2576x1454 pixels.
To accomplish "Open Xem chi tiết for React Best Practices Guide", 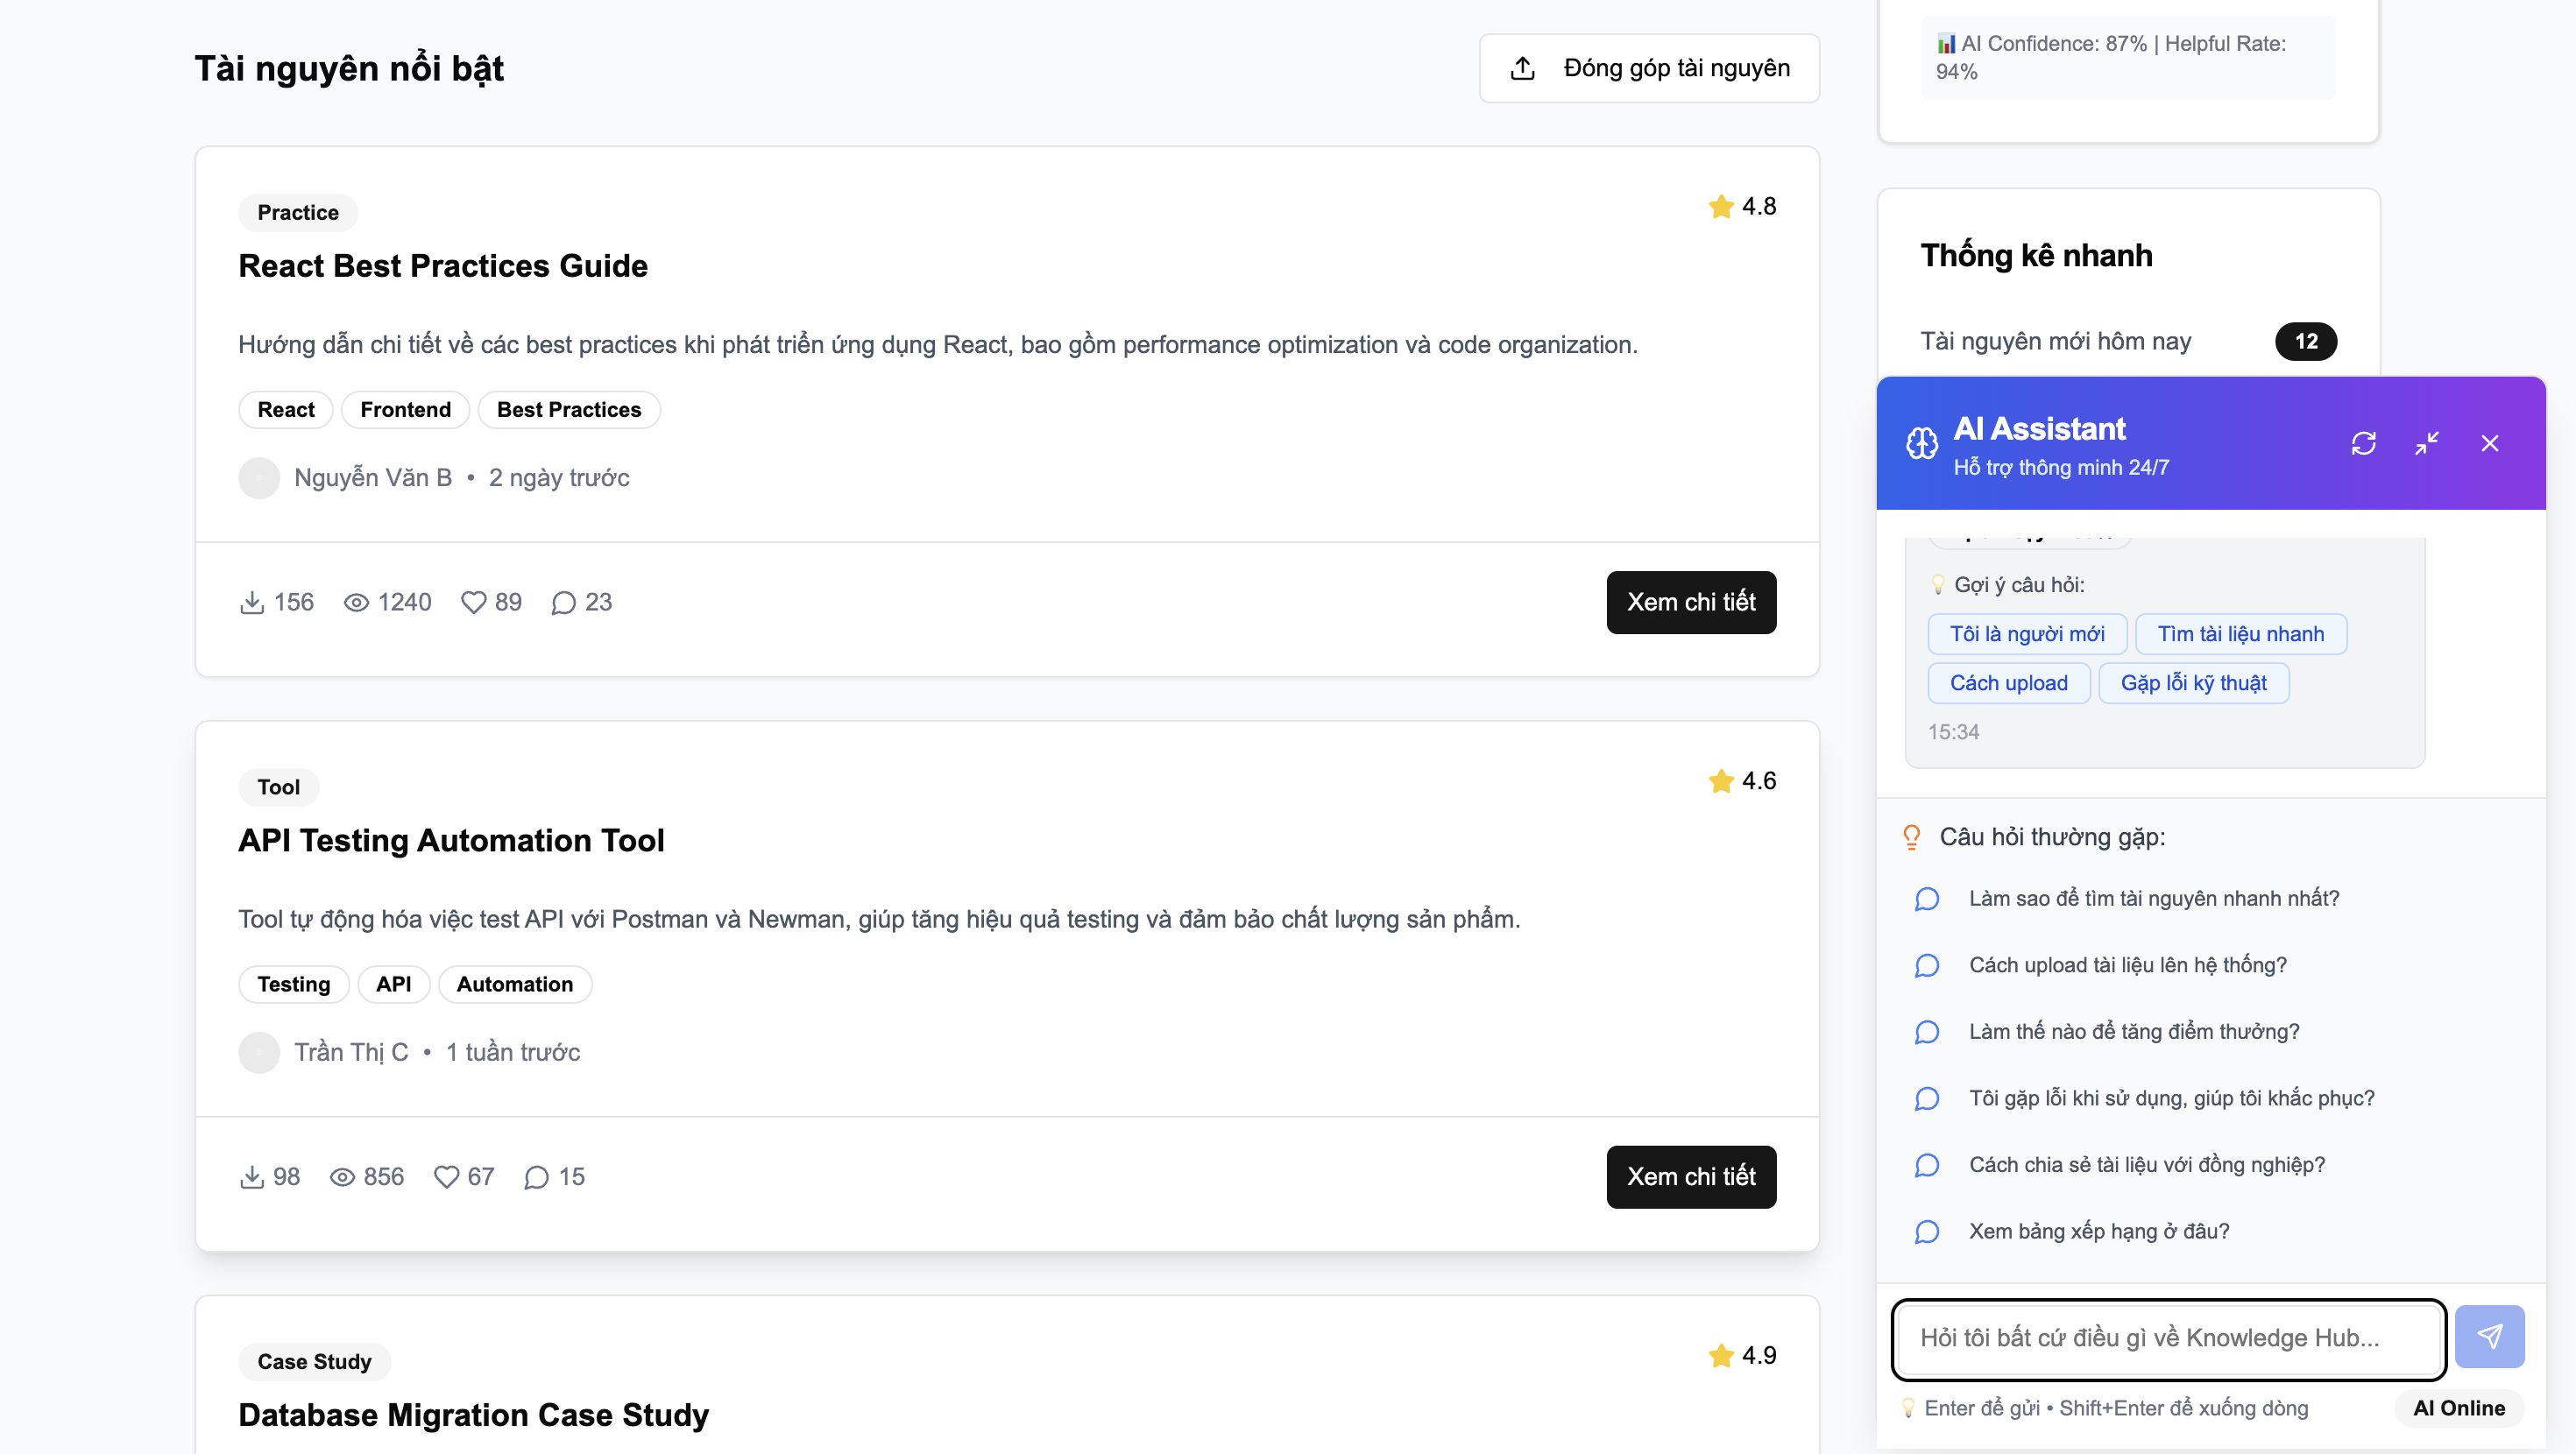I will (x=1691, y=602).
